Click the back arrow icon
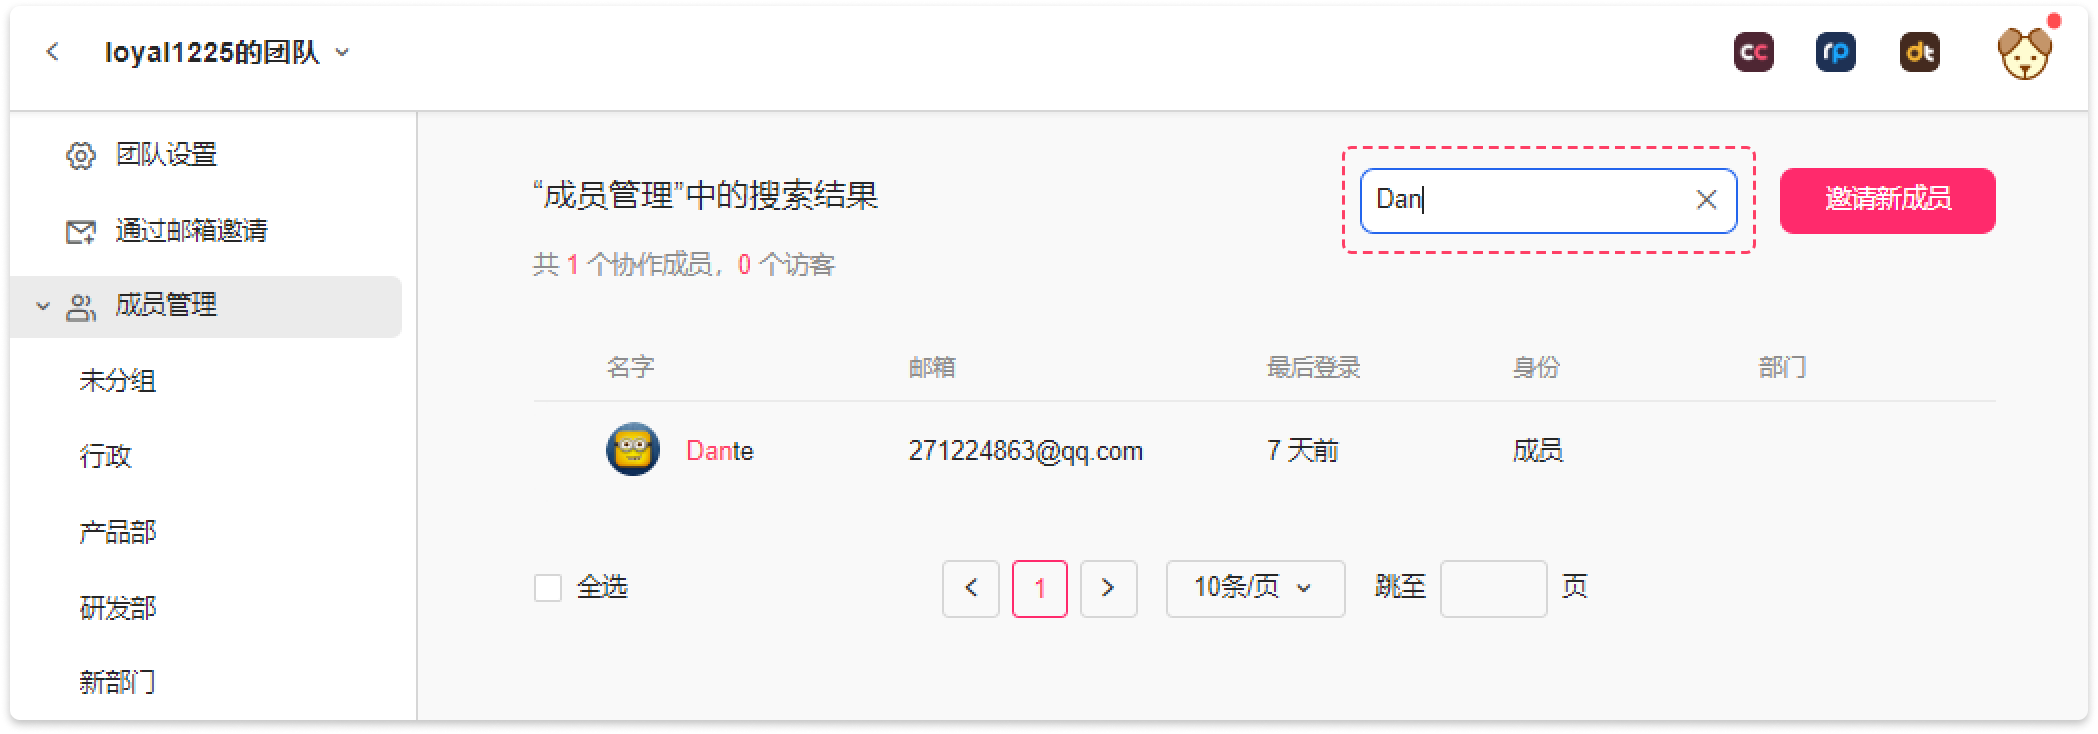The height and width of the screenshot is (734, 2098). pos(53,52)
